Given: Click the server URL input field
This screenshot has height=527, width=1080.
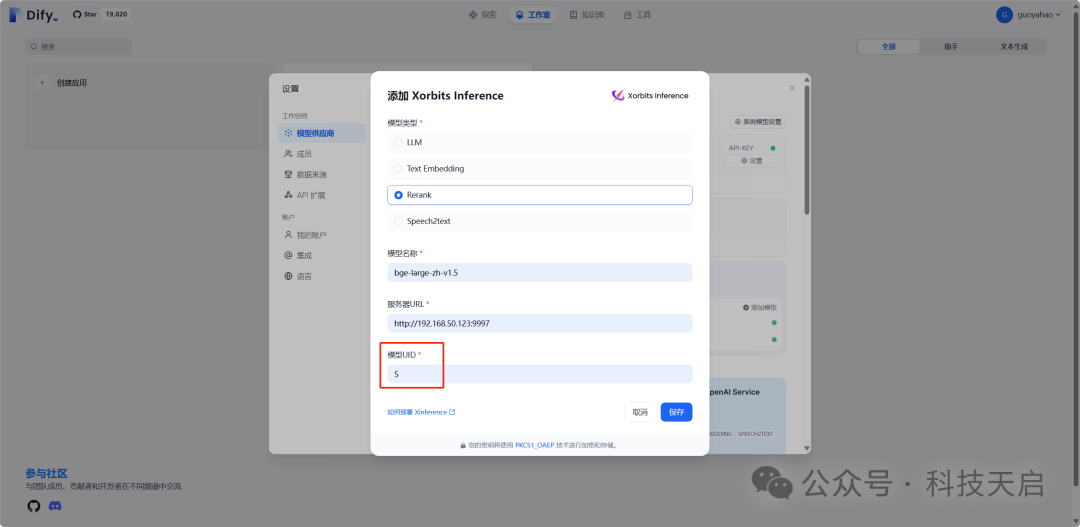Looking at the screenshot, I should pos(539,323).
